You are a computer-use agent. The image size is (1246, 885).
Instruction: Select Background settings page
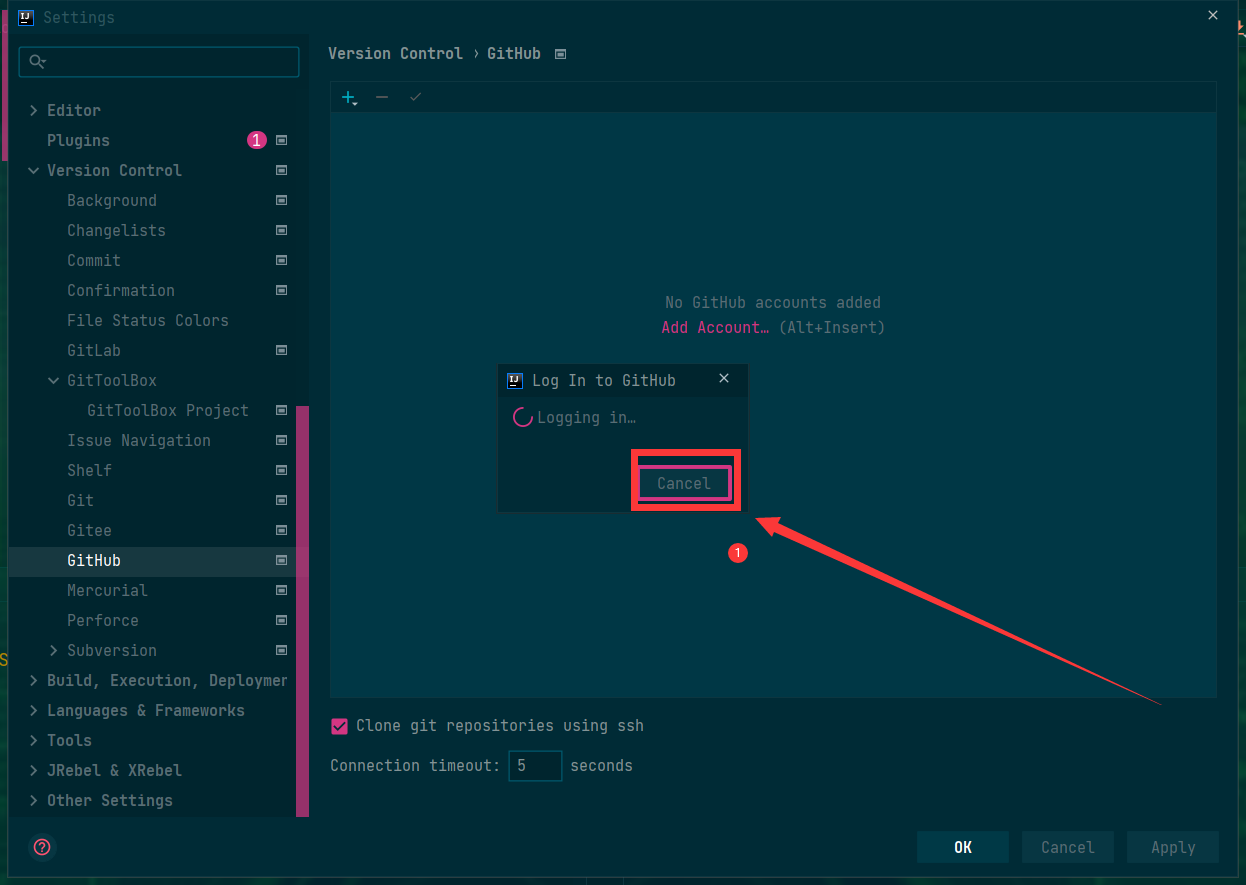click(x=112, y=201)
